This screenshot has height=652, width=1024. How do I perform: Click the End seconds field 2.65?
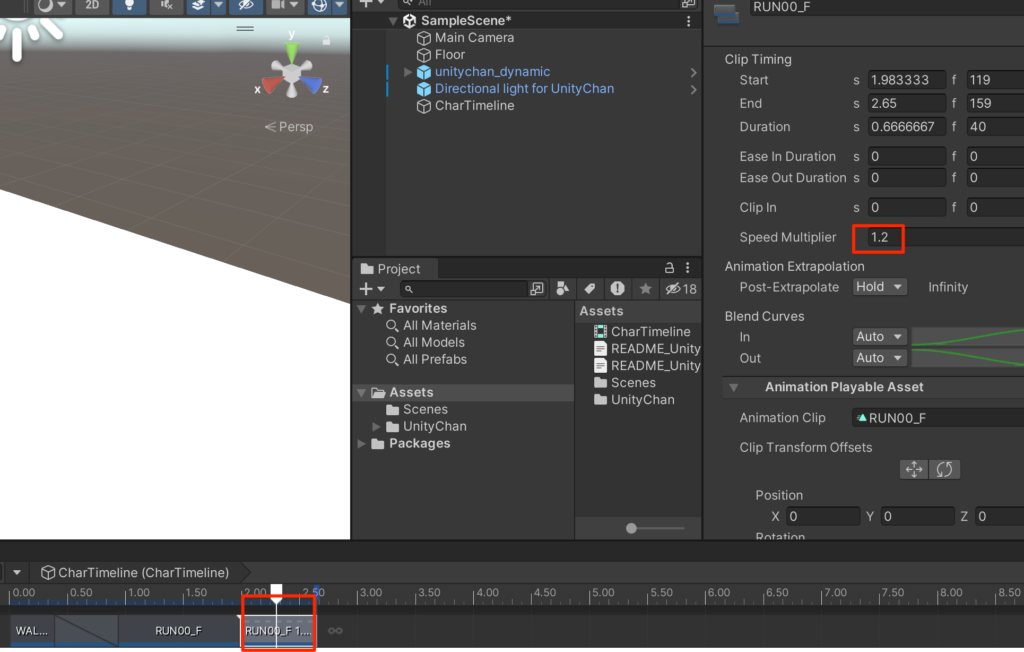(906, 103)
